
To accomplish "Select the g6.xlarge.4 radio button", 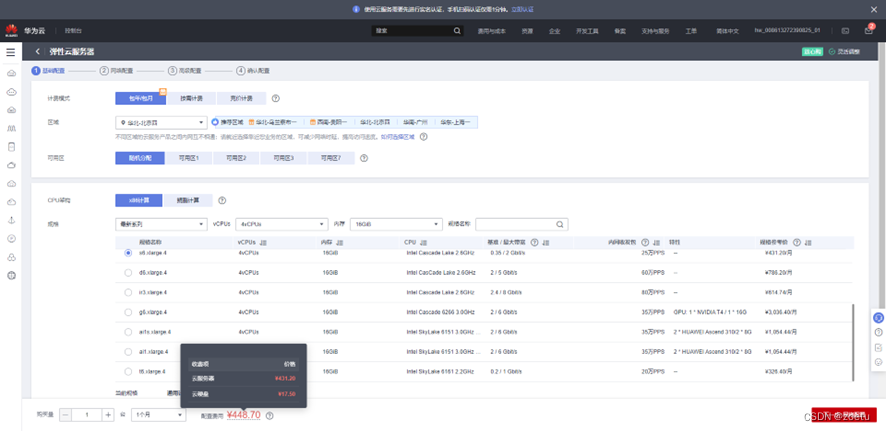I will pyautogui.click(x=128, y=312).
